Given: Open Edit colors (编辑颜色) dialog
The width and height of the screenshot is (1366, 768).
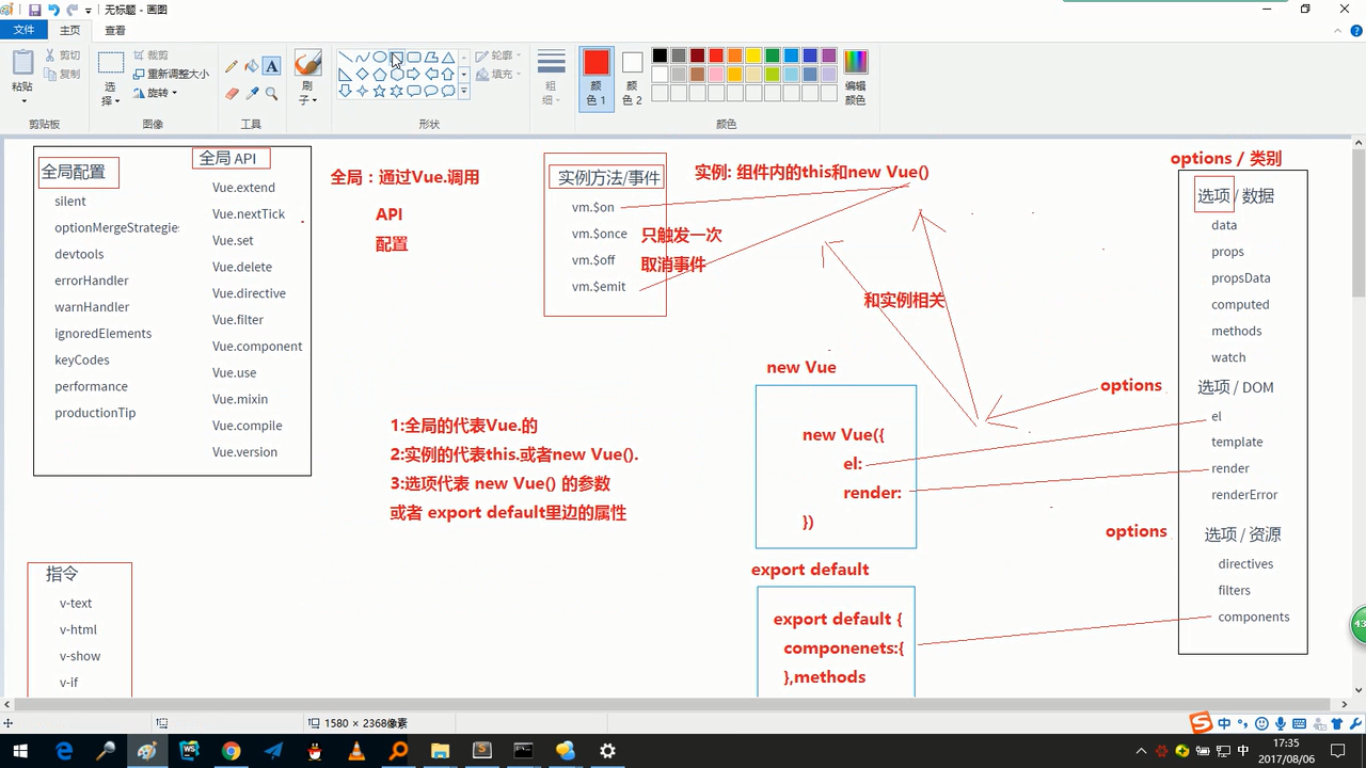Looking at the screenshot, I should pyautogui.click(x=856, y=77).
